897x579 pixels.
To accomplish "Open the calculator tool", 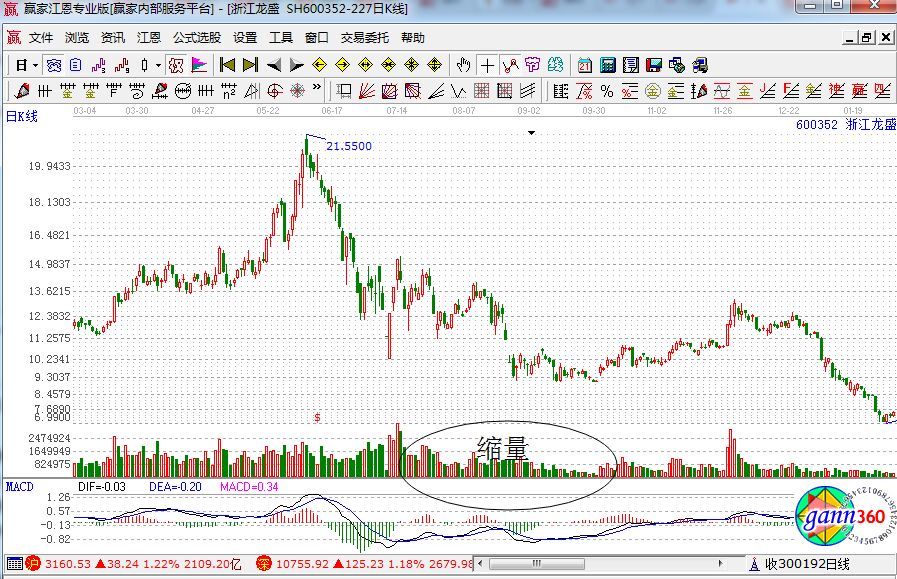I will click(608, 65).
